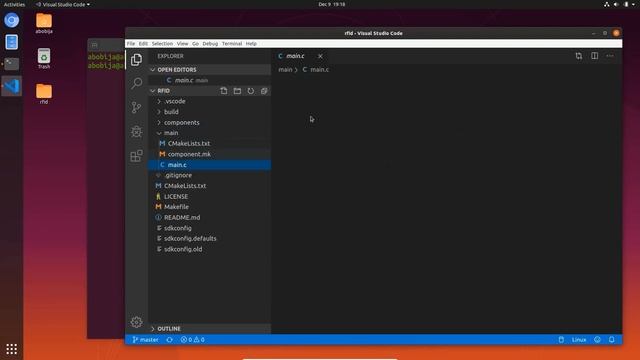Collapse the Open Editors section
The height and width of the screenshot is (360, 640).
point(209,70)
